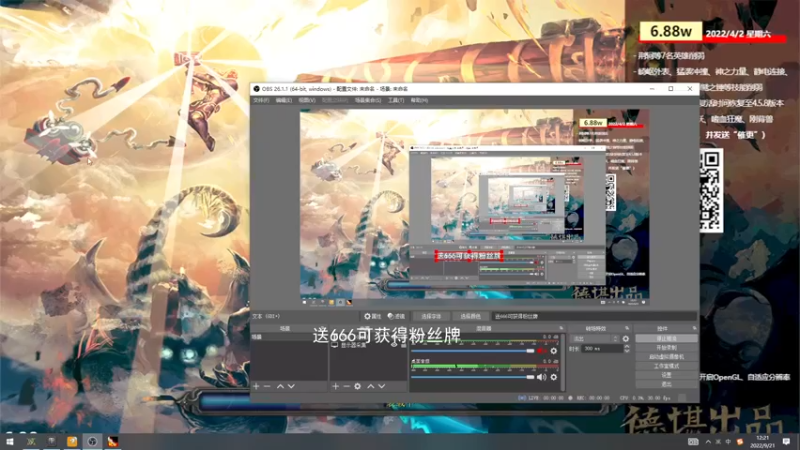Viewport: 800px width, 450px height.
Task: Remove the selected source with the minus icon
Action: point(346,386)
